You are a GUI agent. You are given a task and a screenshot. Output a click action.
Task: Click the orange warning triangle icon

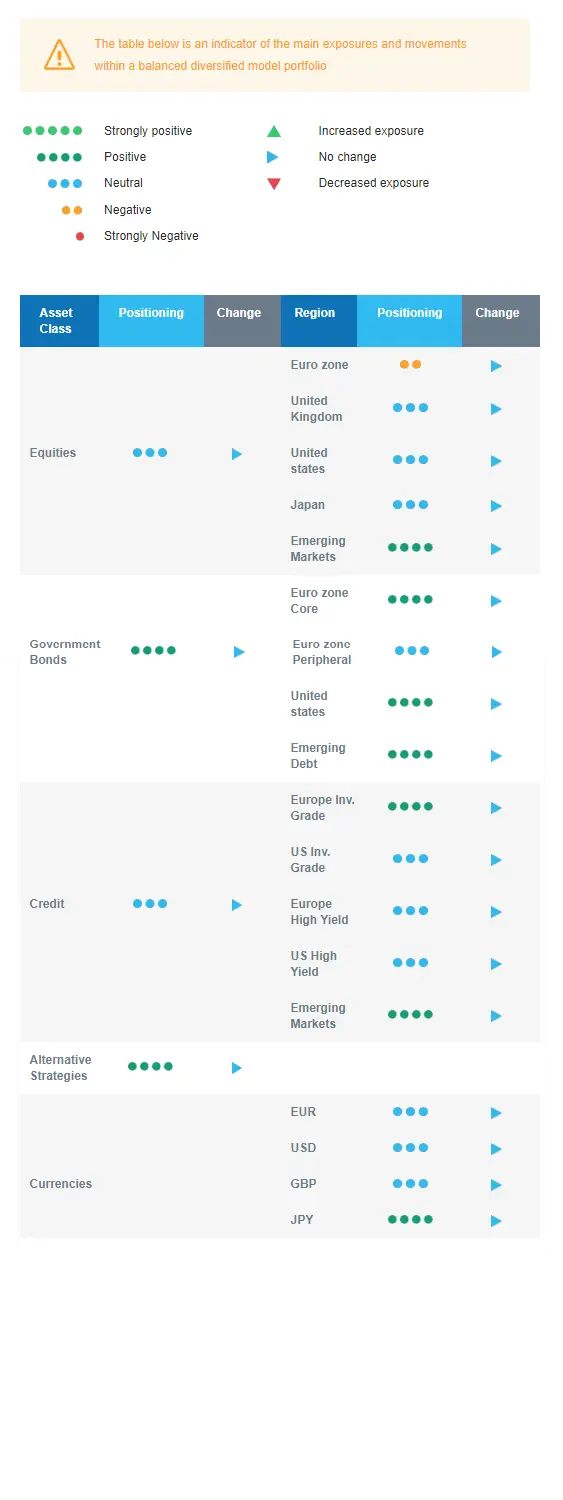tap(59, 54)
